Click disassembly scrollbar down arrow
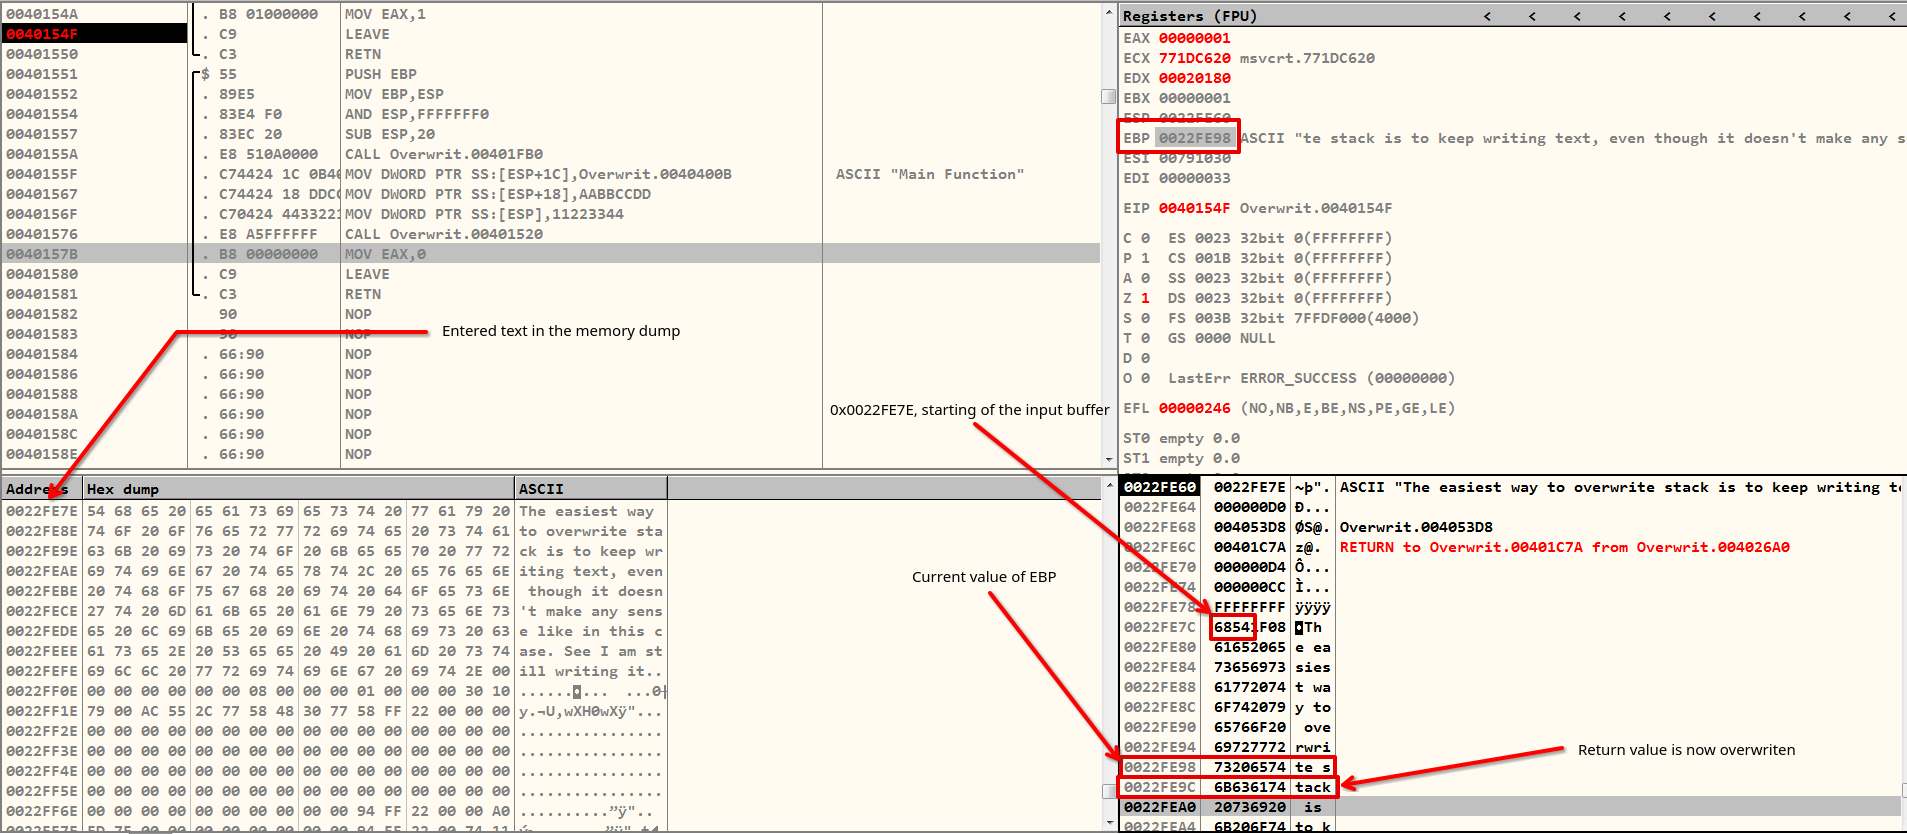 1108,459
